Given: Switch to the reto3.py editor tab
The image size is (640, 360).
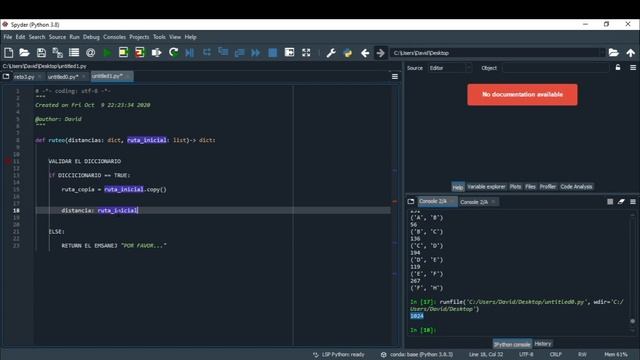Looking at the screenshot, I should pos(24,77).
